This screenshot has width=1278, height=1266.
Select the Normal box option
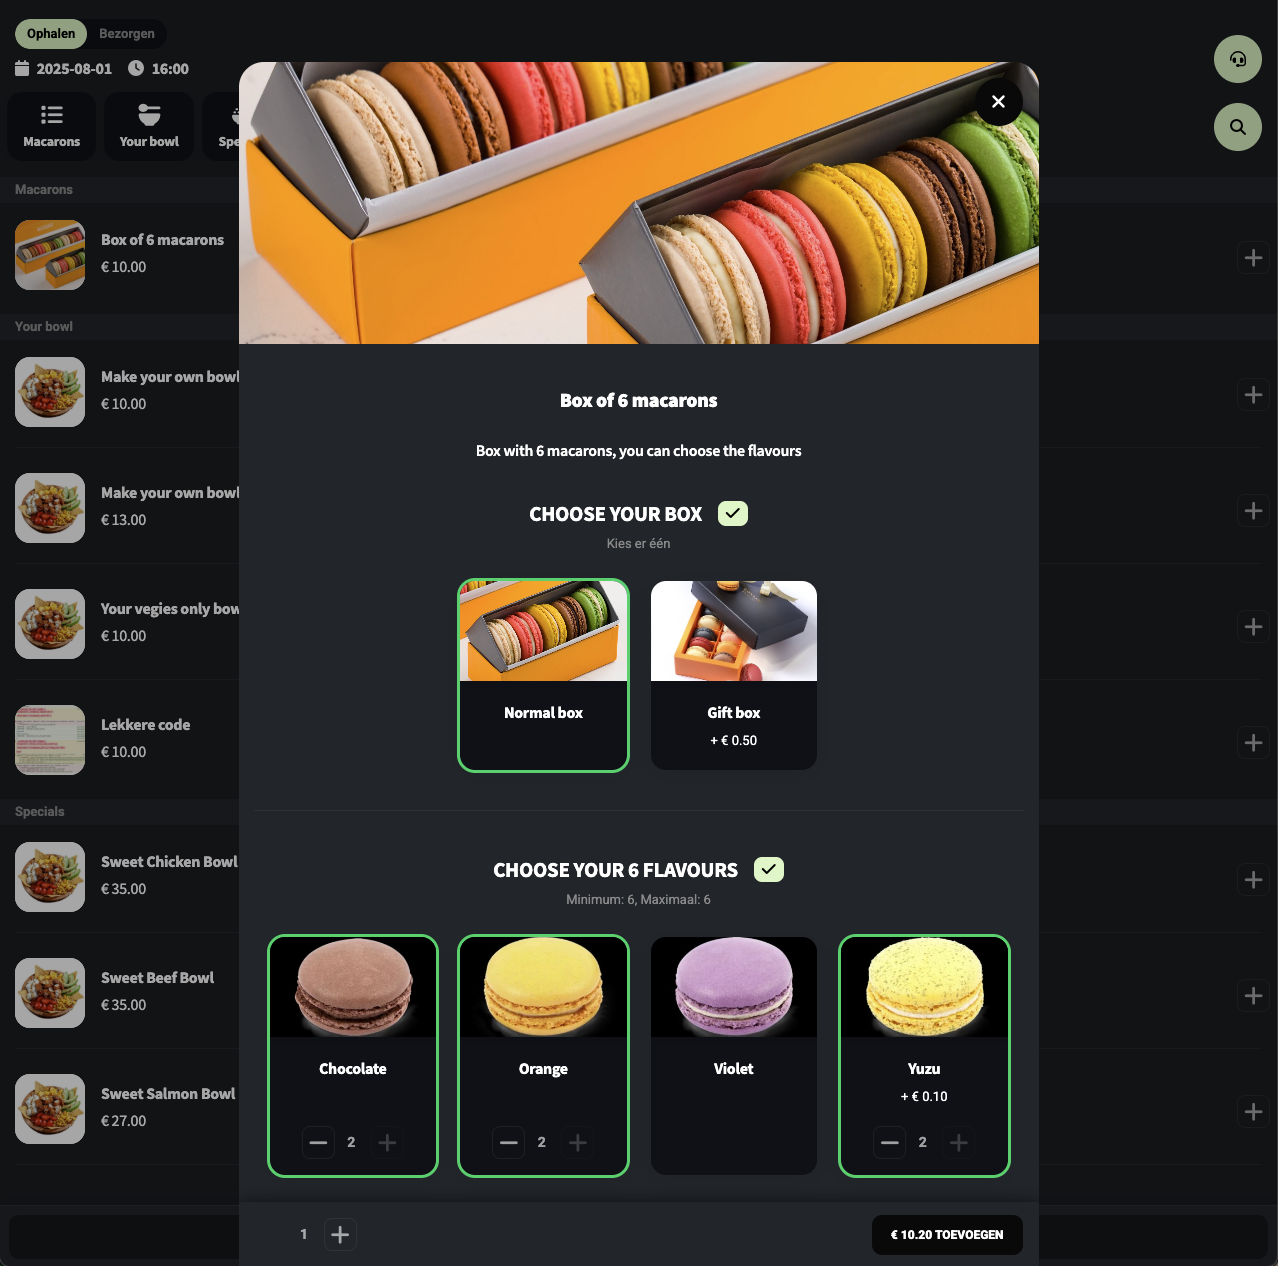[x=543, y=675]
